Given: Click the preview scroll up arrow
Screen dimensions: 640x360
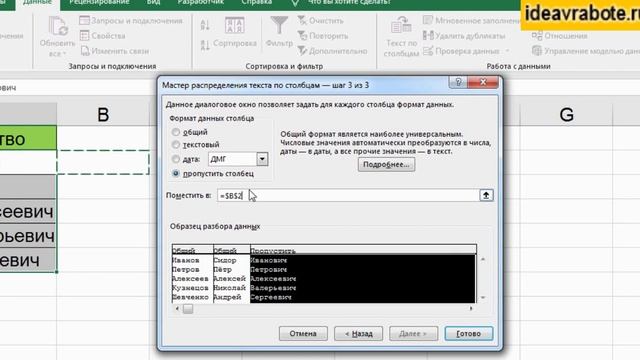Looking at the screenshot, I should tap(483, 260).
